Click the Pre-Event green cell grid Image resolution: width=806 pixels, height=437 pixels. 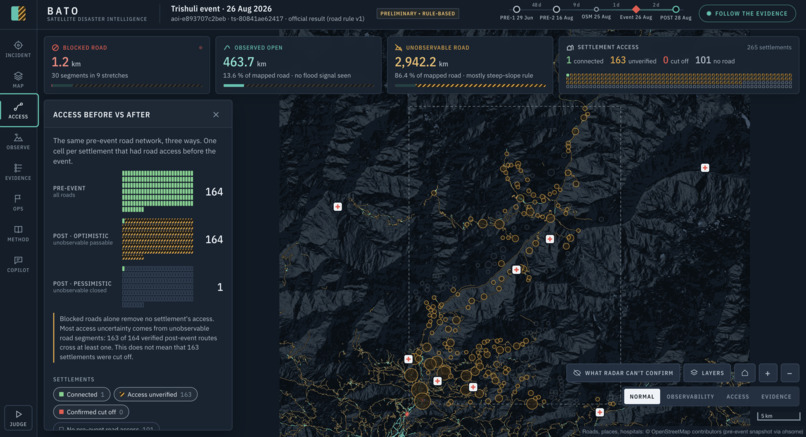click(157, 191)
